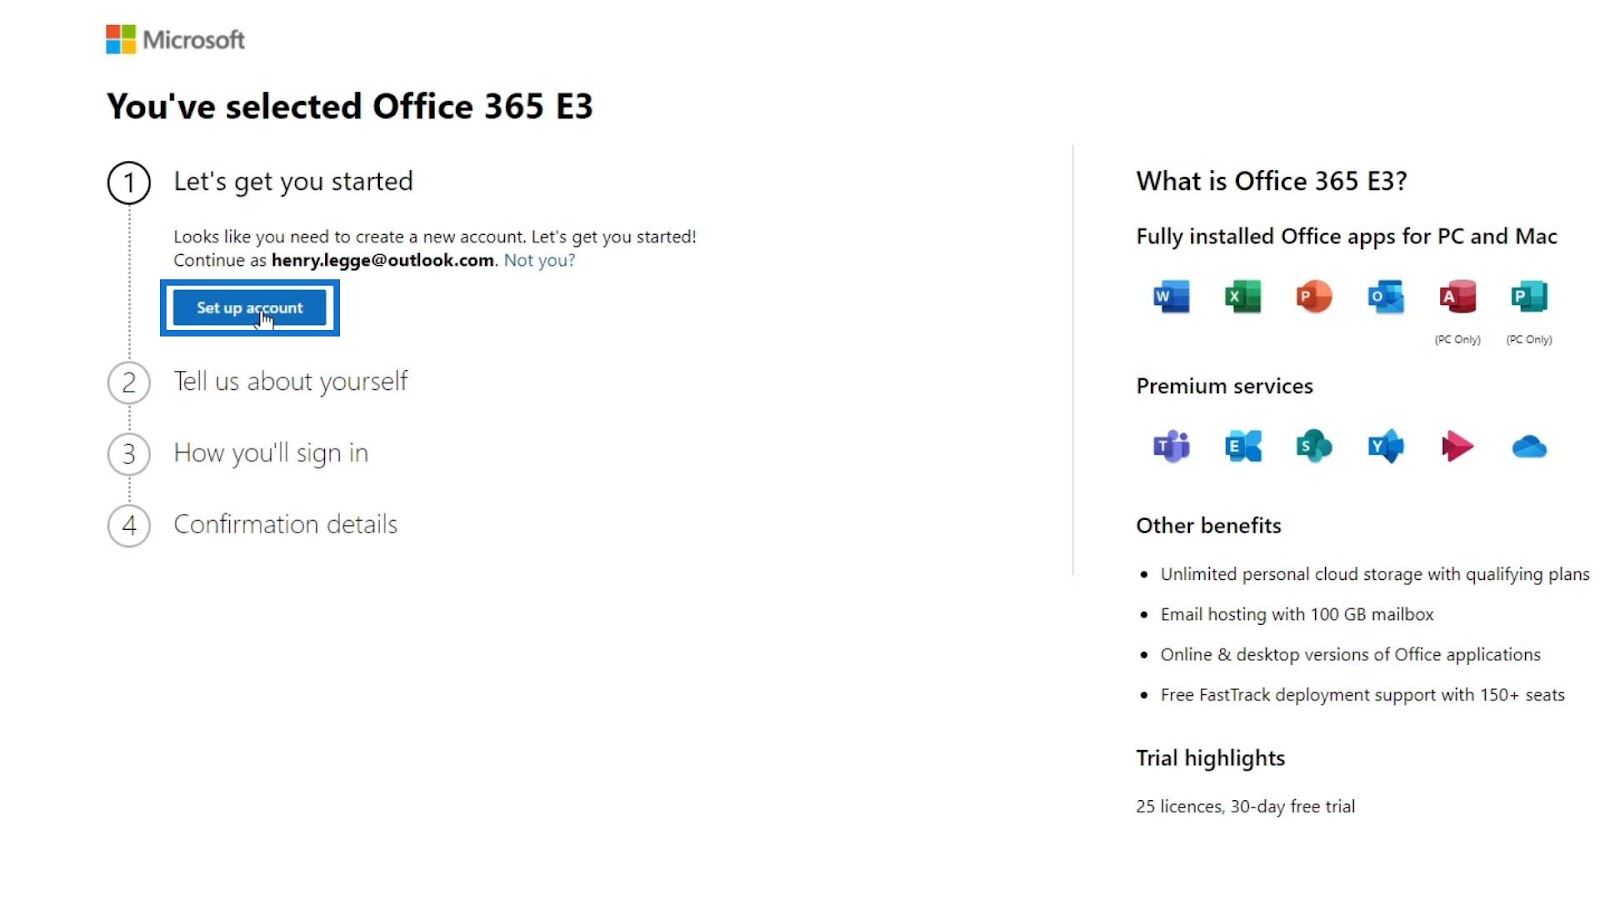Click the SharePoint service icon
The height and width of the screenshot is (900, 1600).
pyautogui.click(x=1314, y=446)
